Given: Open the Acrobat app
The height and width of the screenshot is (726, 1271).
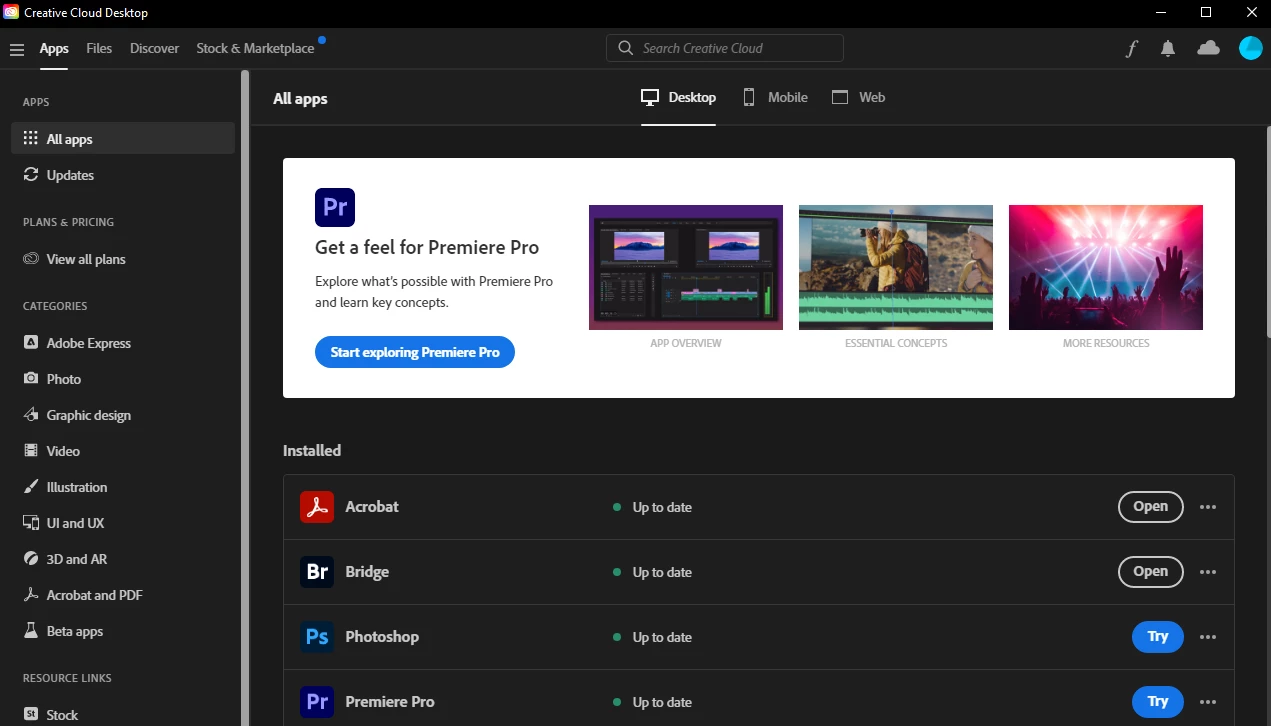Looking at the screenshot, I should click(1150, 507).
